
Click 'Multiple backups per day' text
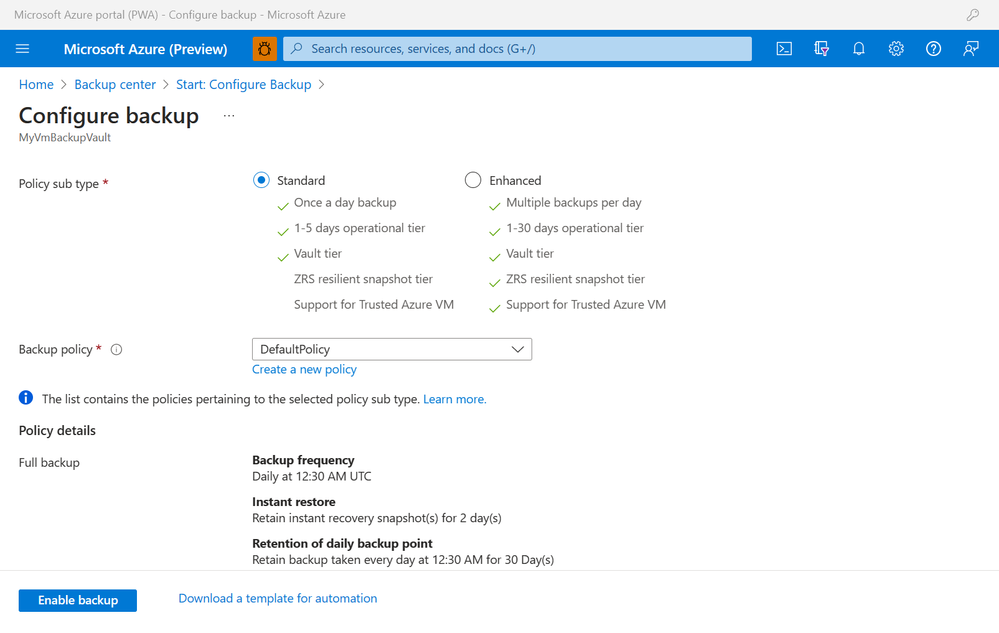coord(573,203)
